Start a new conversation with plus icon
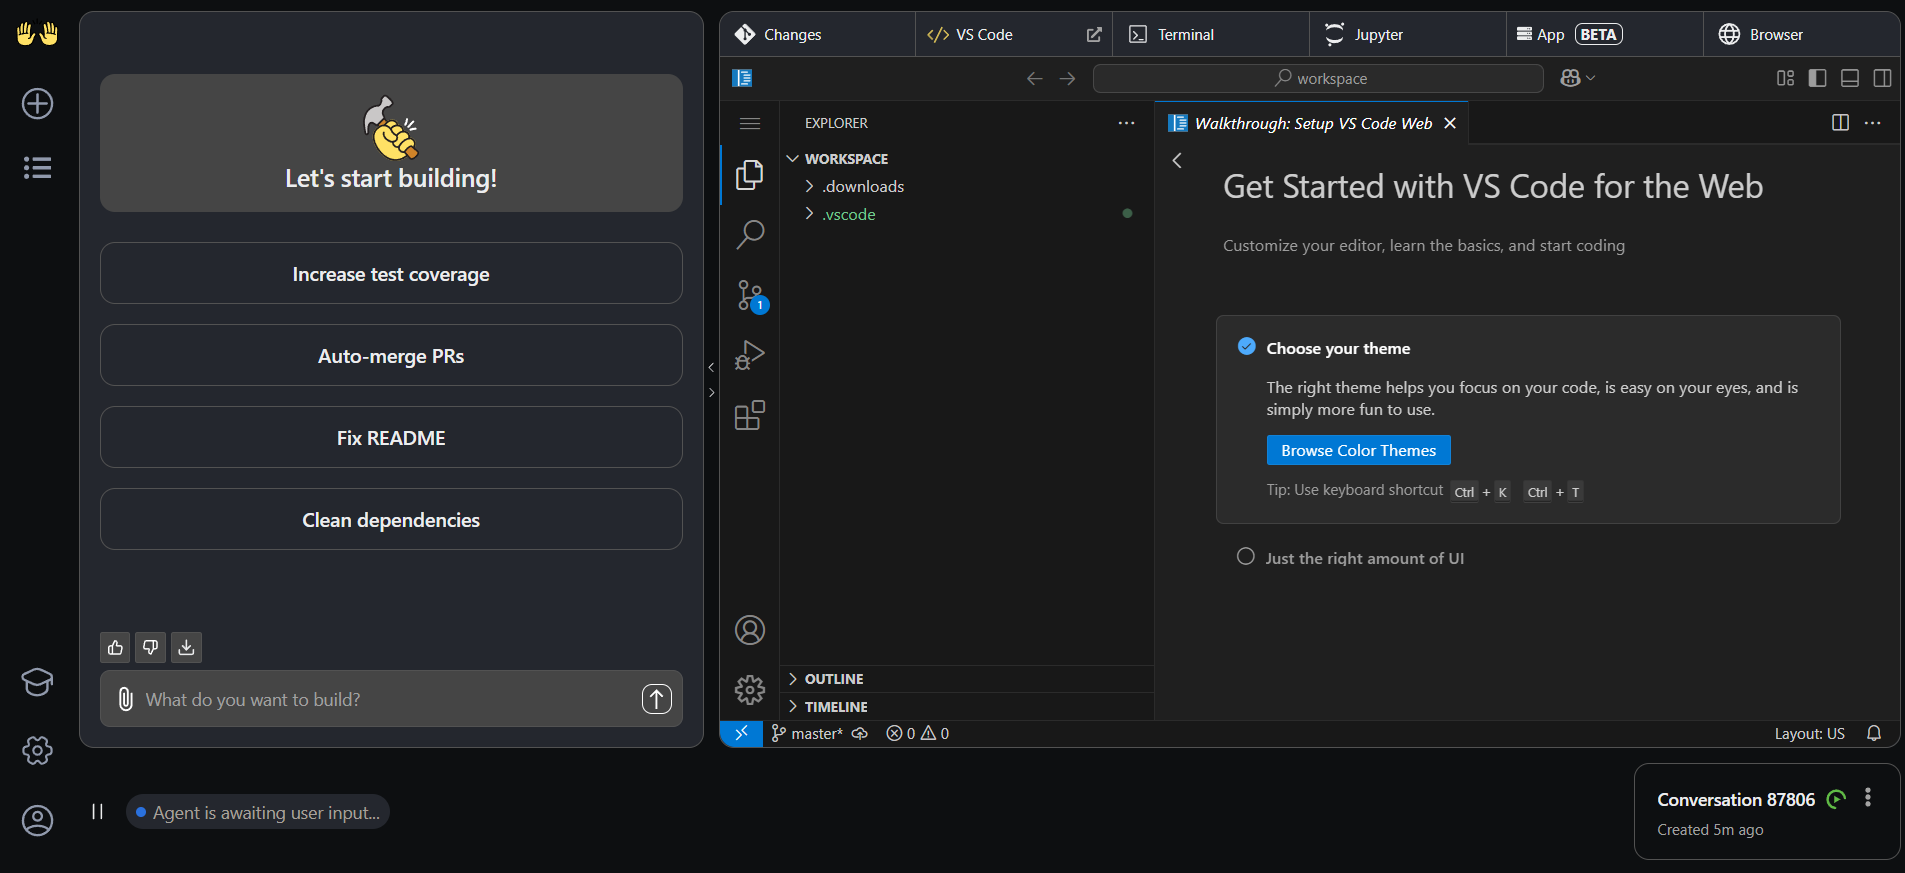 (38, 104)
